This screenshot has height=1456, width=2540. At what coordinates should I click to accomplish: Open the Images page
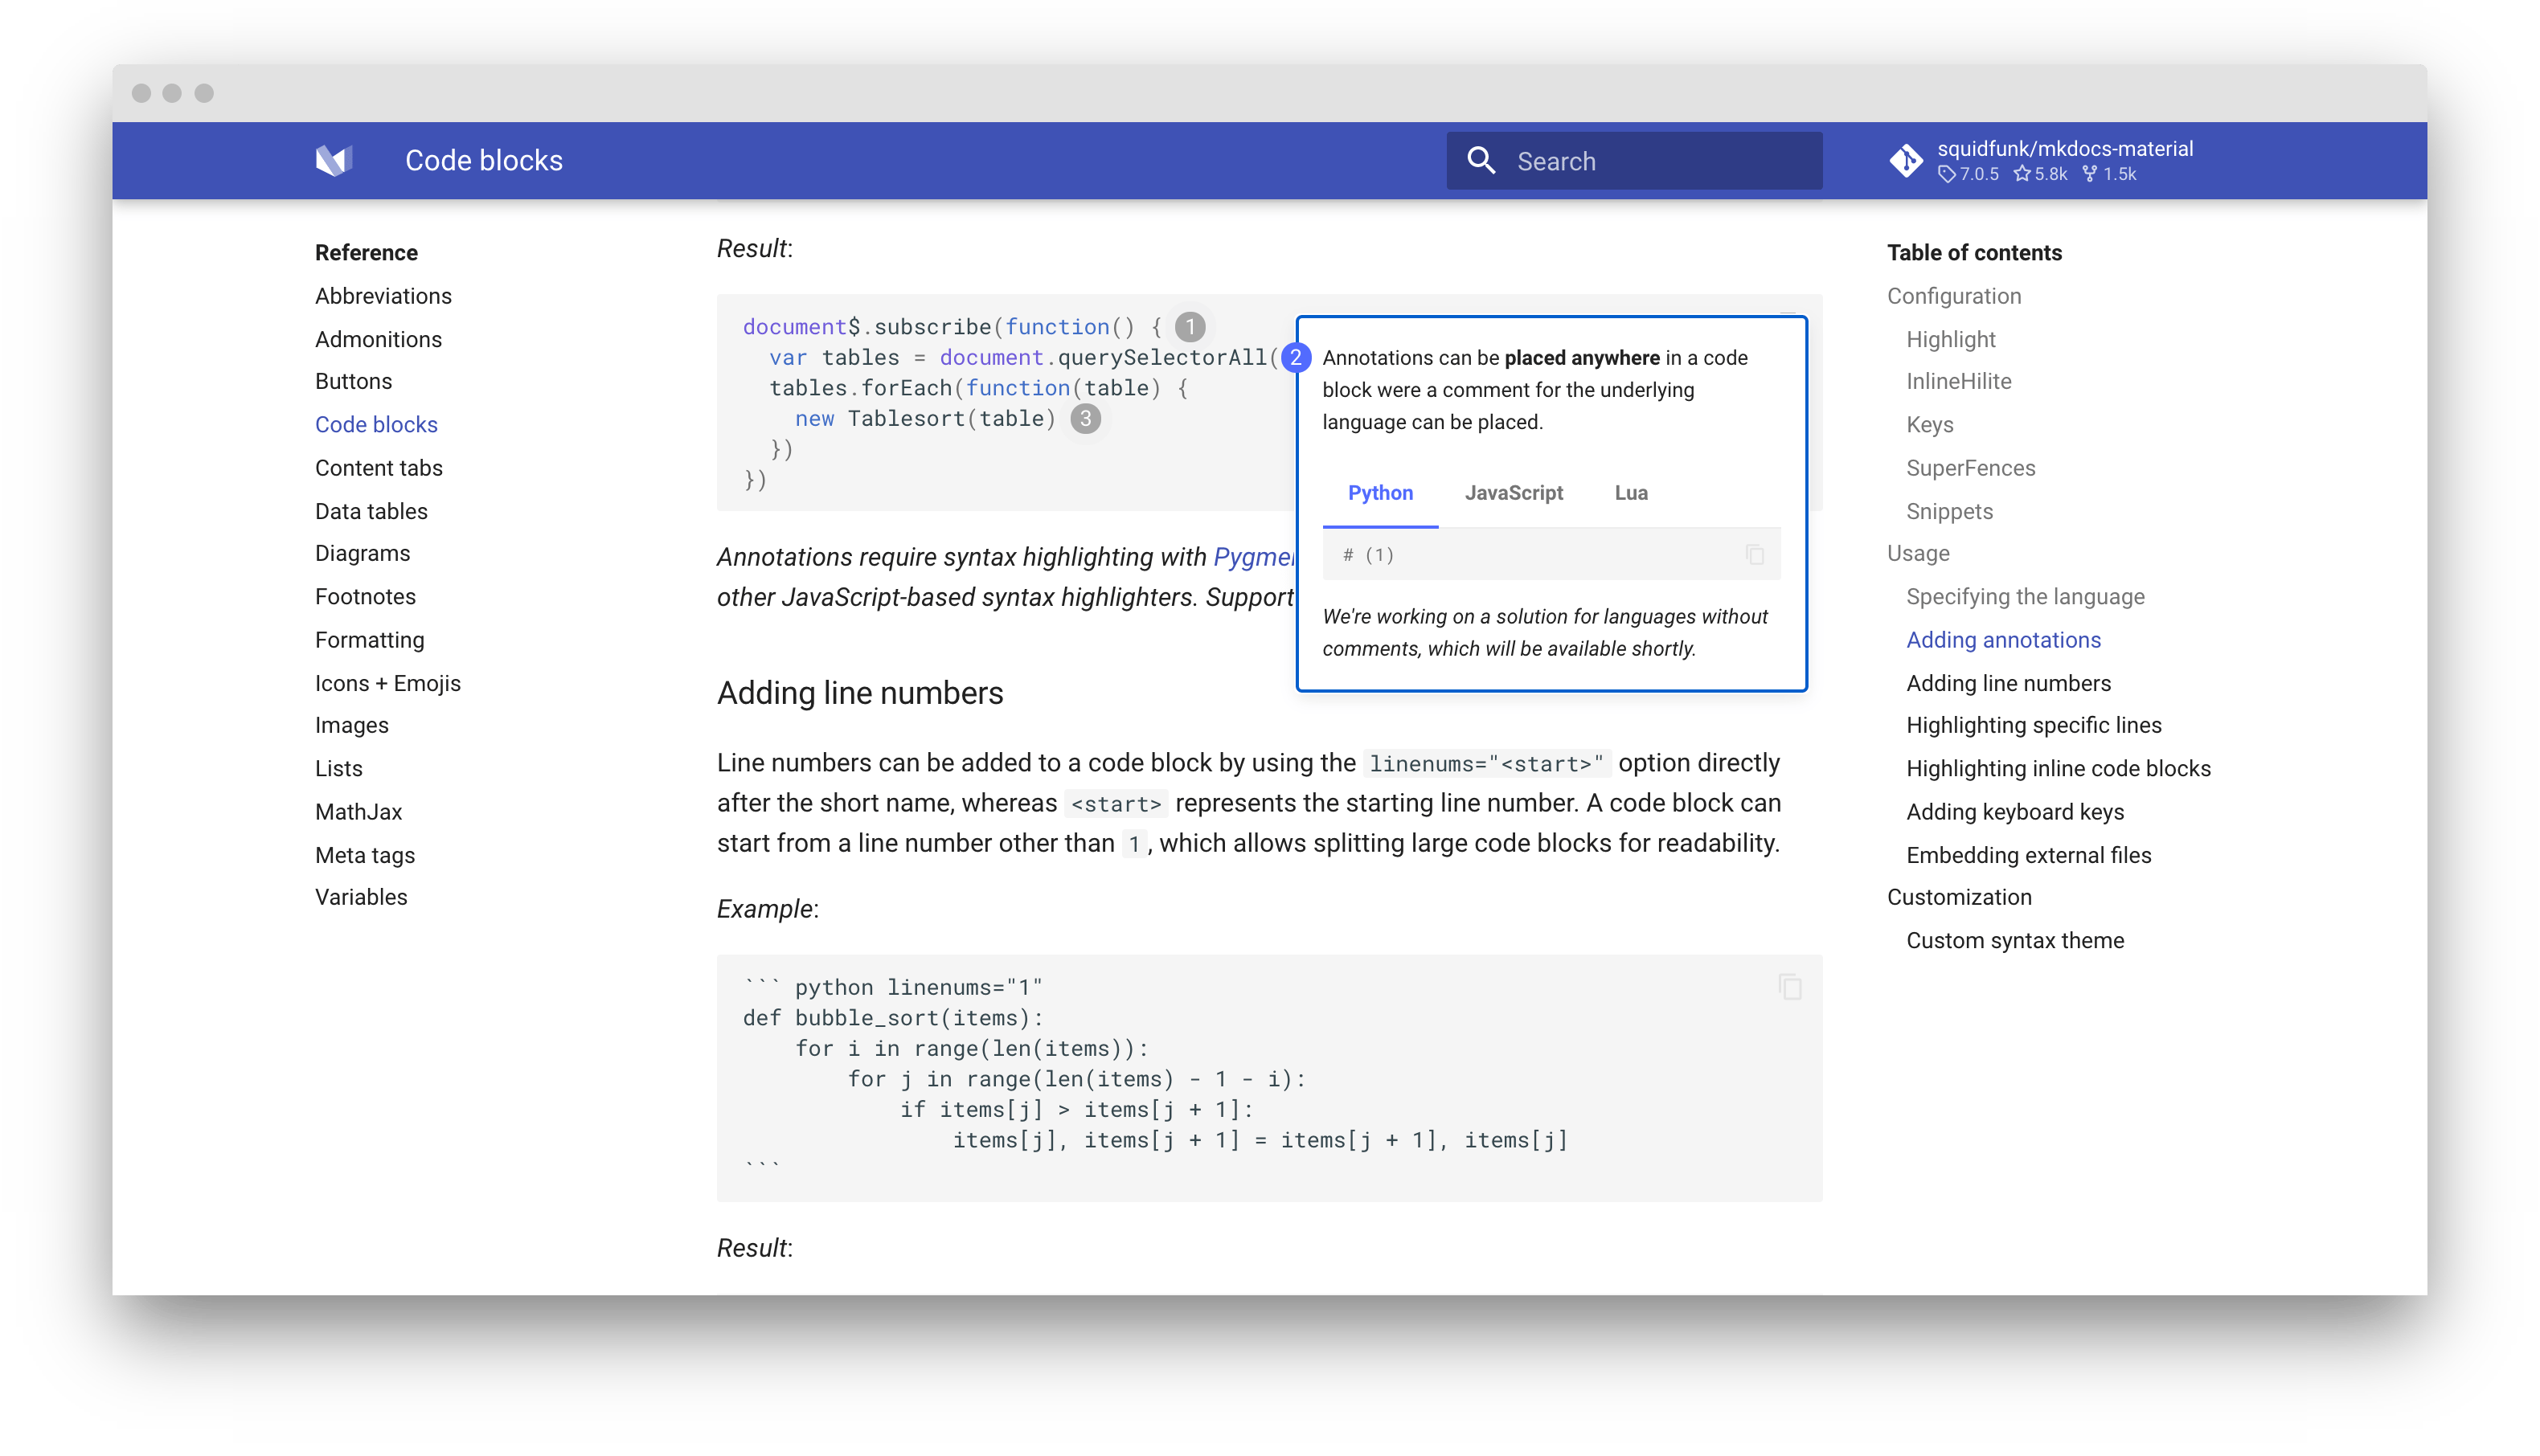[351, 725]
